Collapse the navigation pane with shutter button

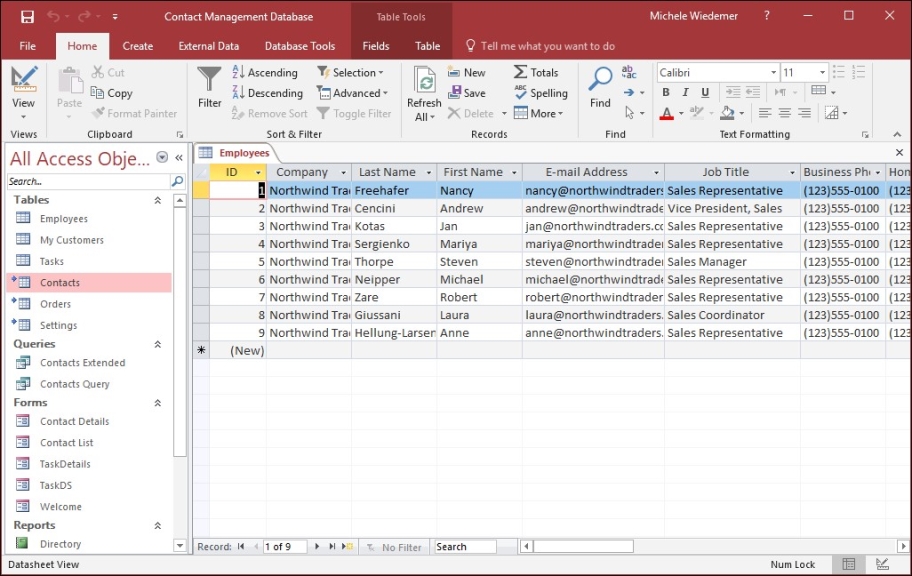(x=179, y=158)
